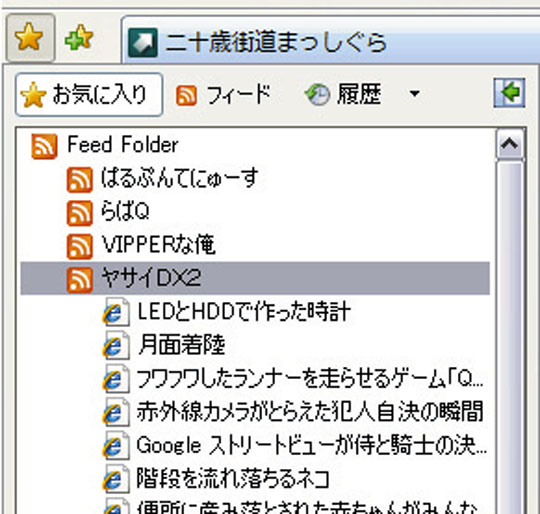This screenshot has height=514, width=540.
Task: Open the dropdown arrow next to 履歴
Action: coord(415,93)
